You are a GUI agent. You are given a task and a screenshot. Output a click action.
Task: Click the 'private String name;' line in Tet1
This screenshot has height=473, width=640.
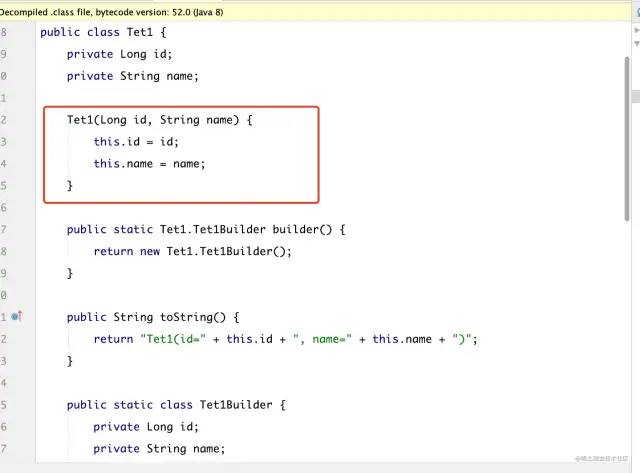tap(133, 76)
